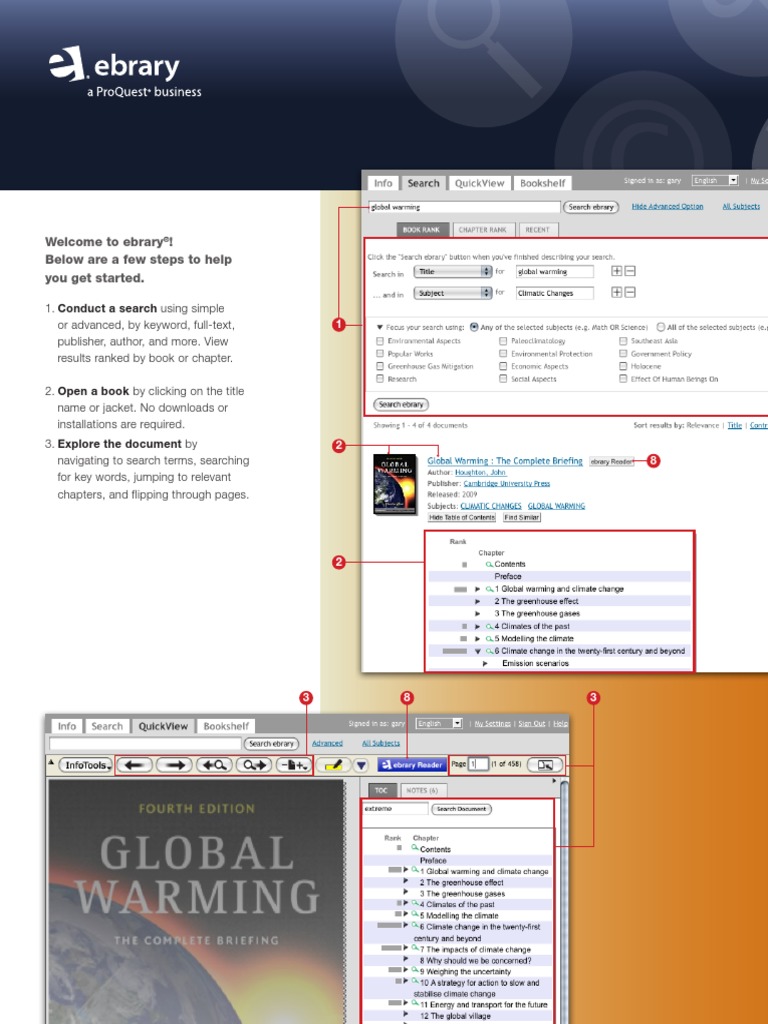Add a row with the plus beside Subject

(616, 293)
